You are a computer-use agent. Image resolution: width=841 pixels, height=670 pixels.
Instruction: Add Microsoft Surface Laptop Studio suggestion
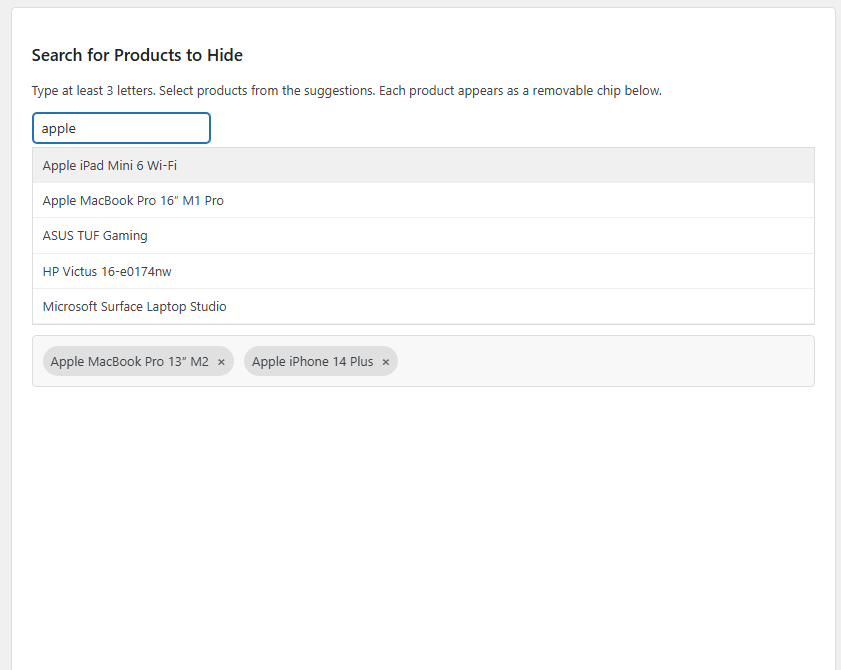pyautogui.click(x=423, y=306)
